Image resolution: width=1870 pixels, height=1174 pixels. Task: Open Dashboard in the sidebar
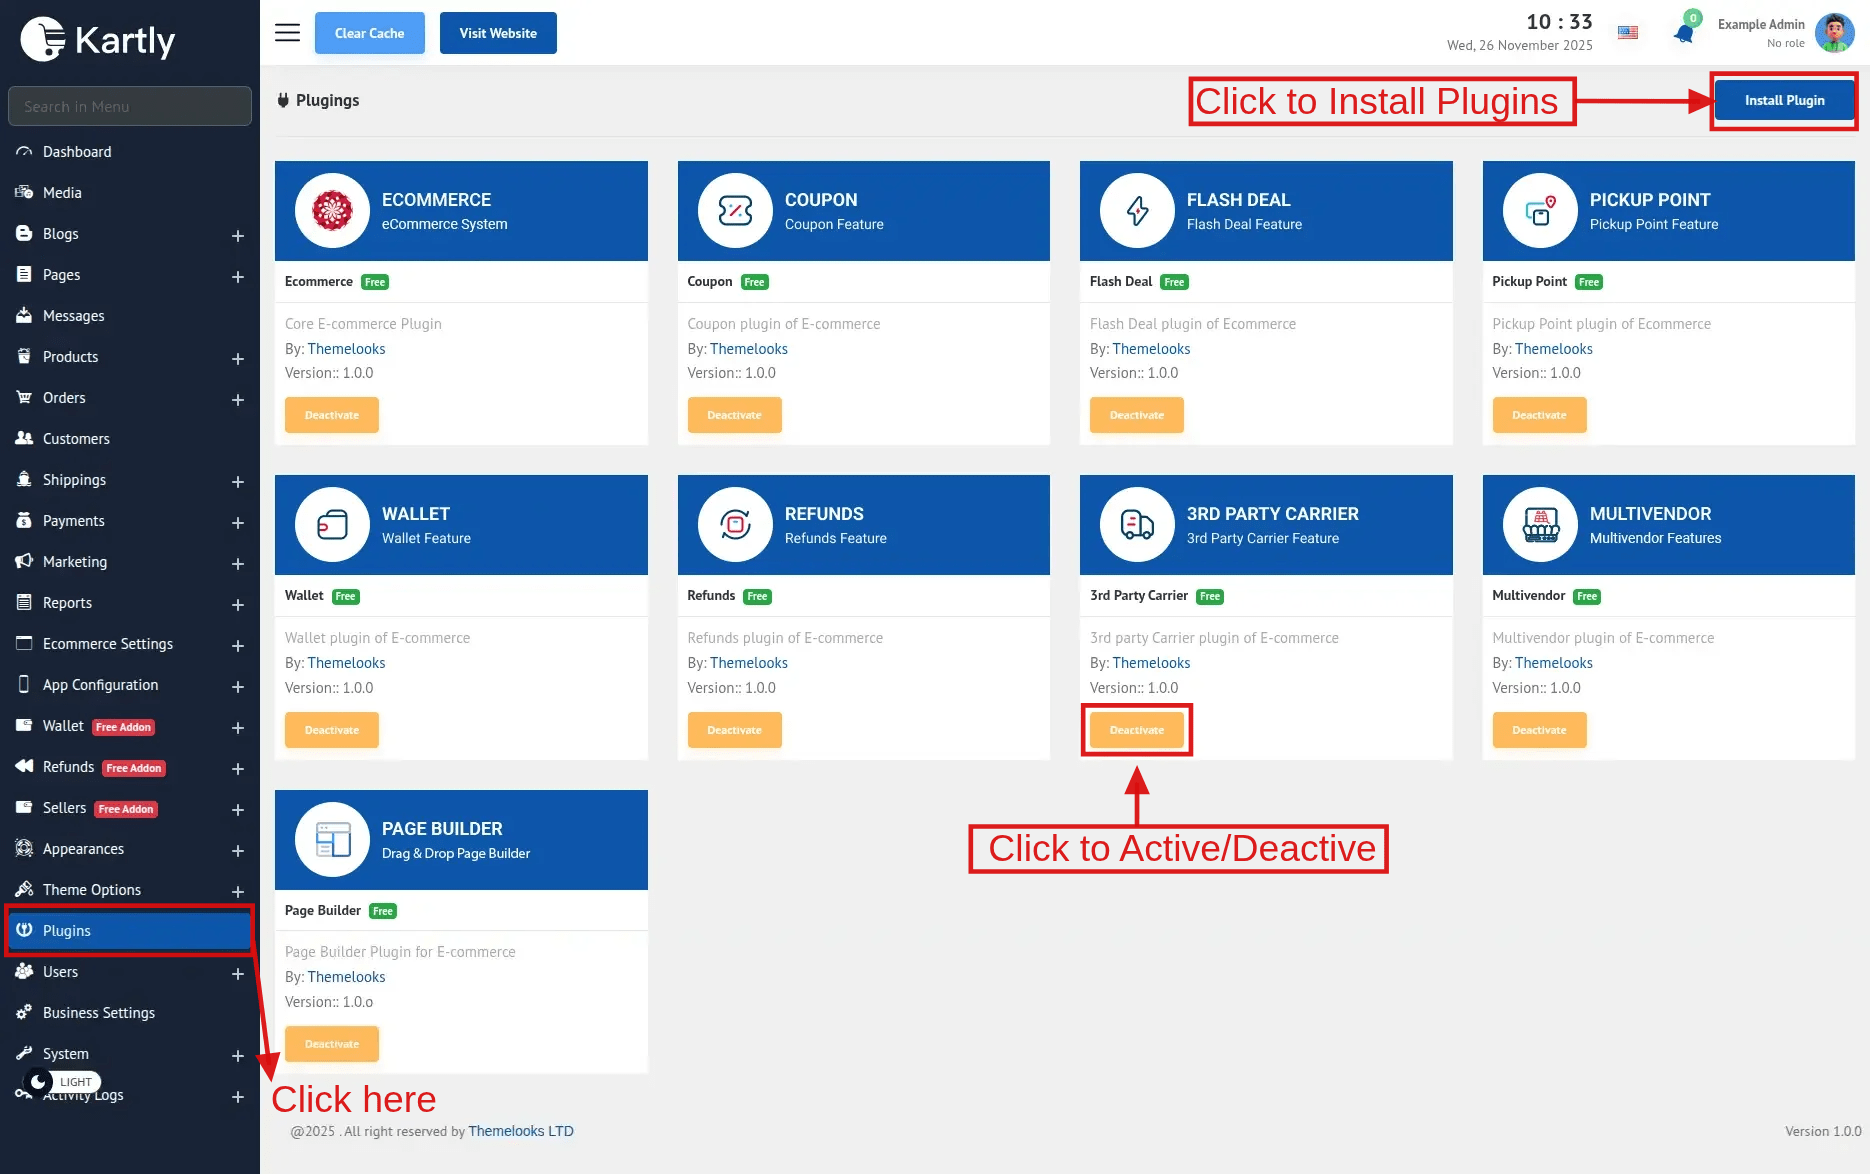click(x=77, y=152)
